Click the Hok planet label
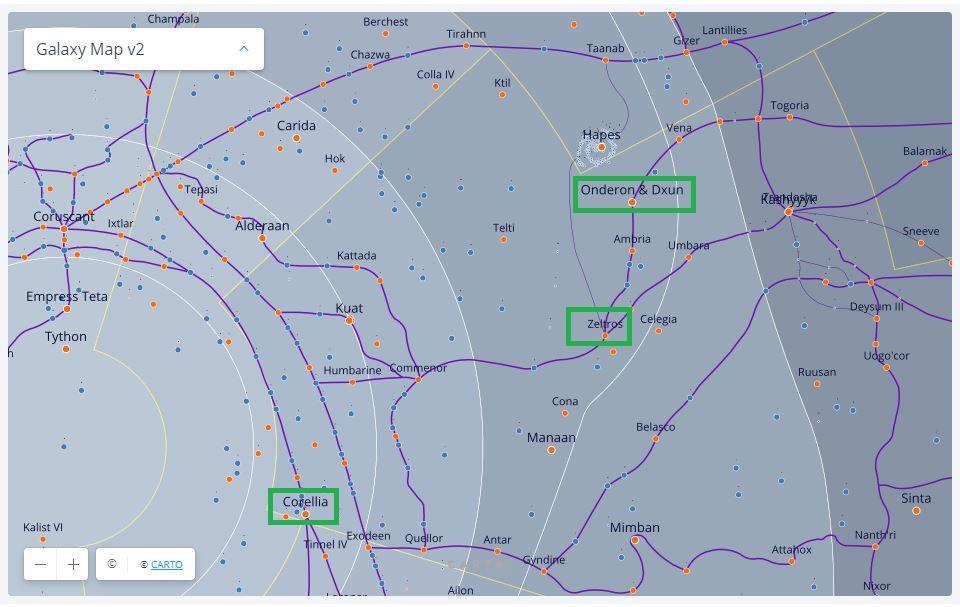The width and height of the screenshot is (960, 607). (x=335, y=158)
